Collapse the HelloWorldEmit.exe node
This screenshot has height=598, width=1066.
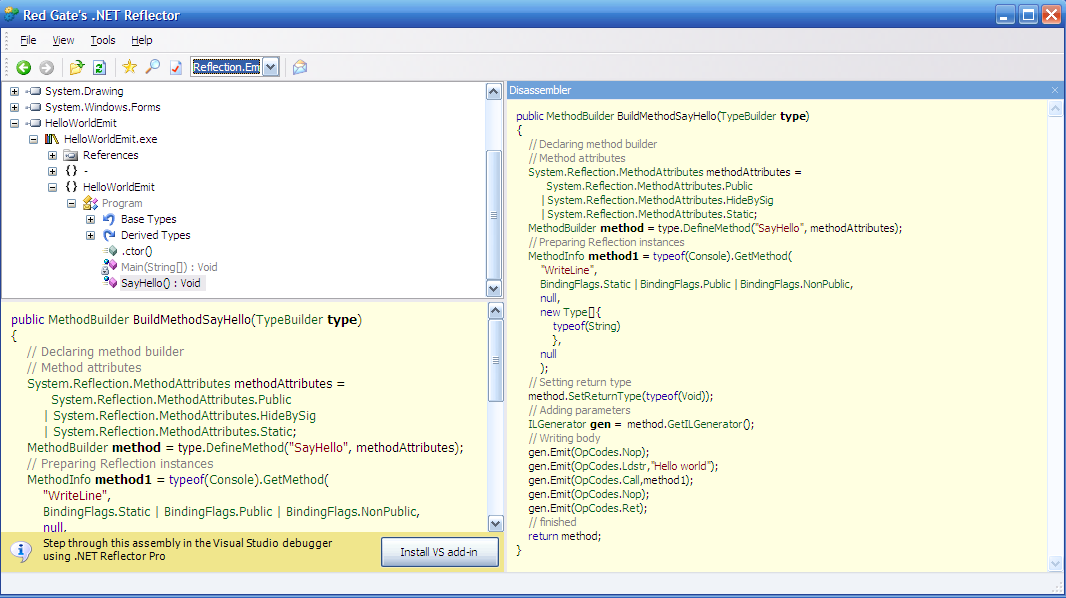point(33,139)
